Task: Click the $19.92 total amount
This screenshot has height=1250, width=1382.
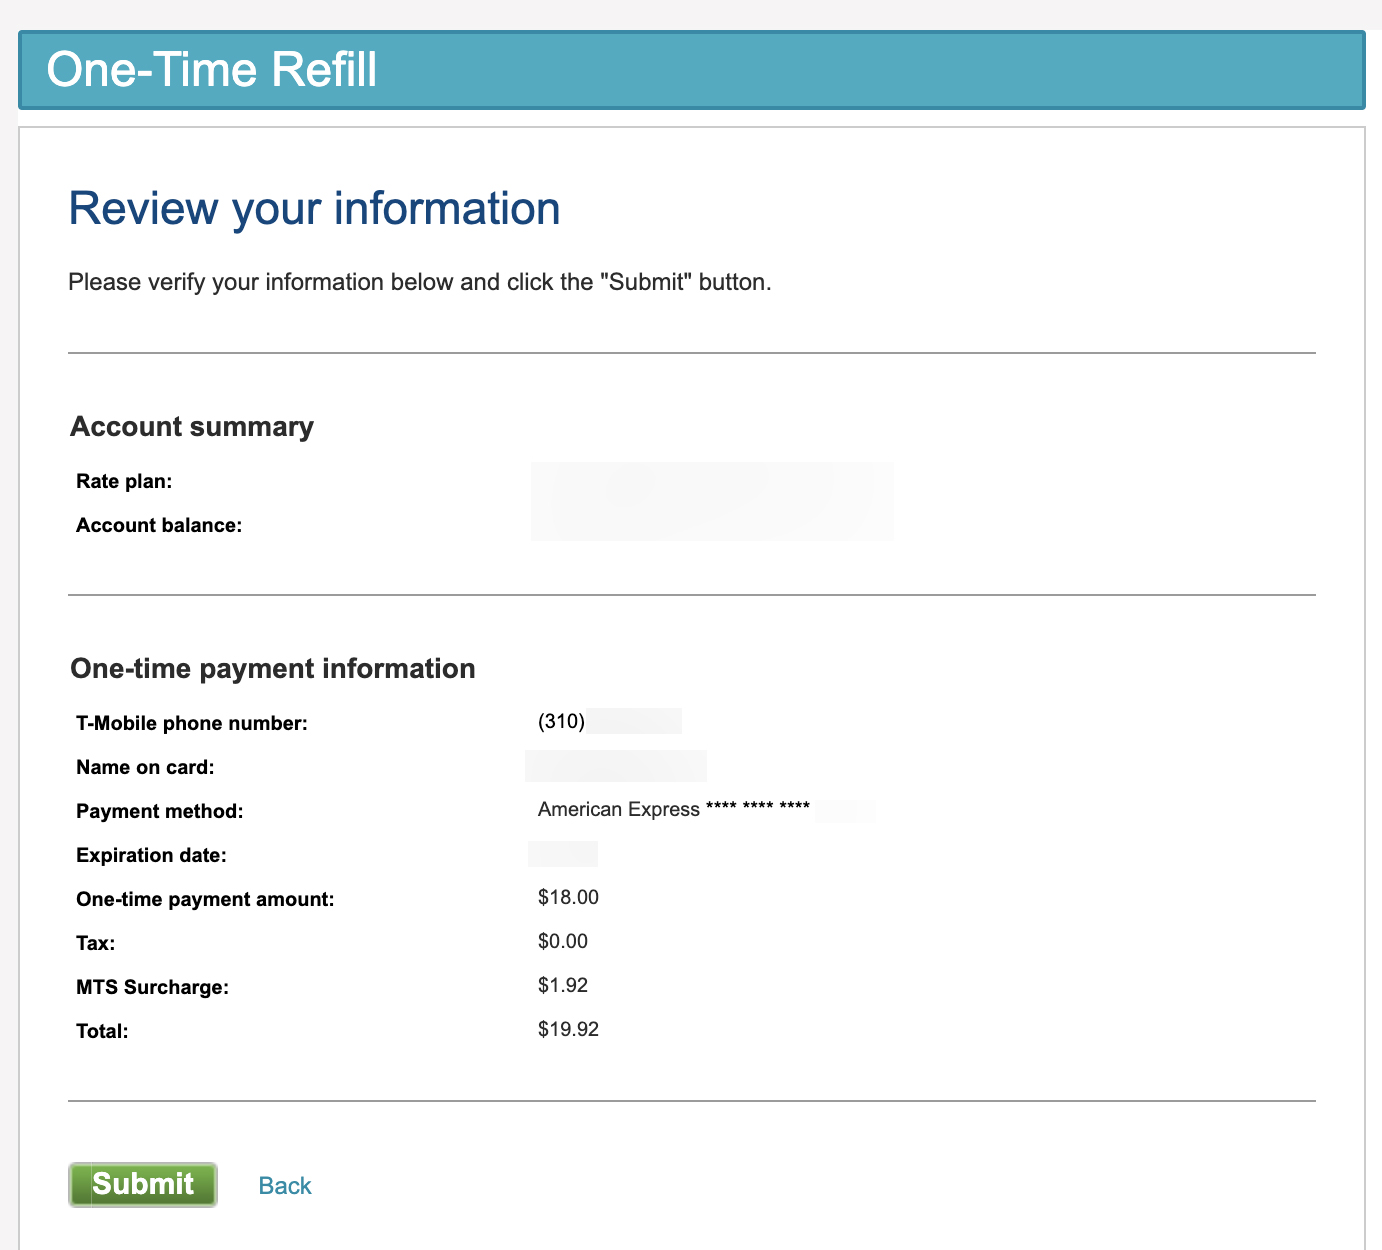Action: point(568,1029)
